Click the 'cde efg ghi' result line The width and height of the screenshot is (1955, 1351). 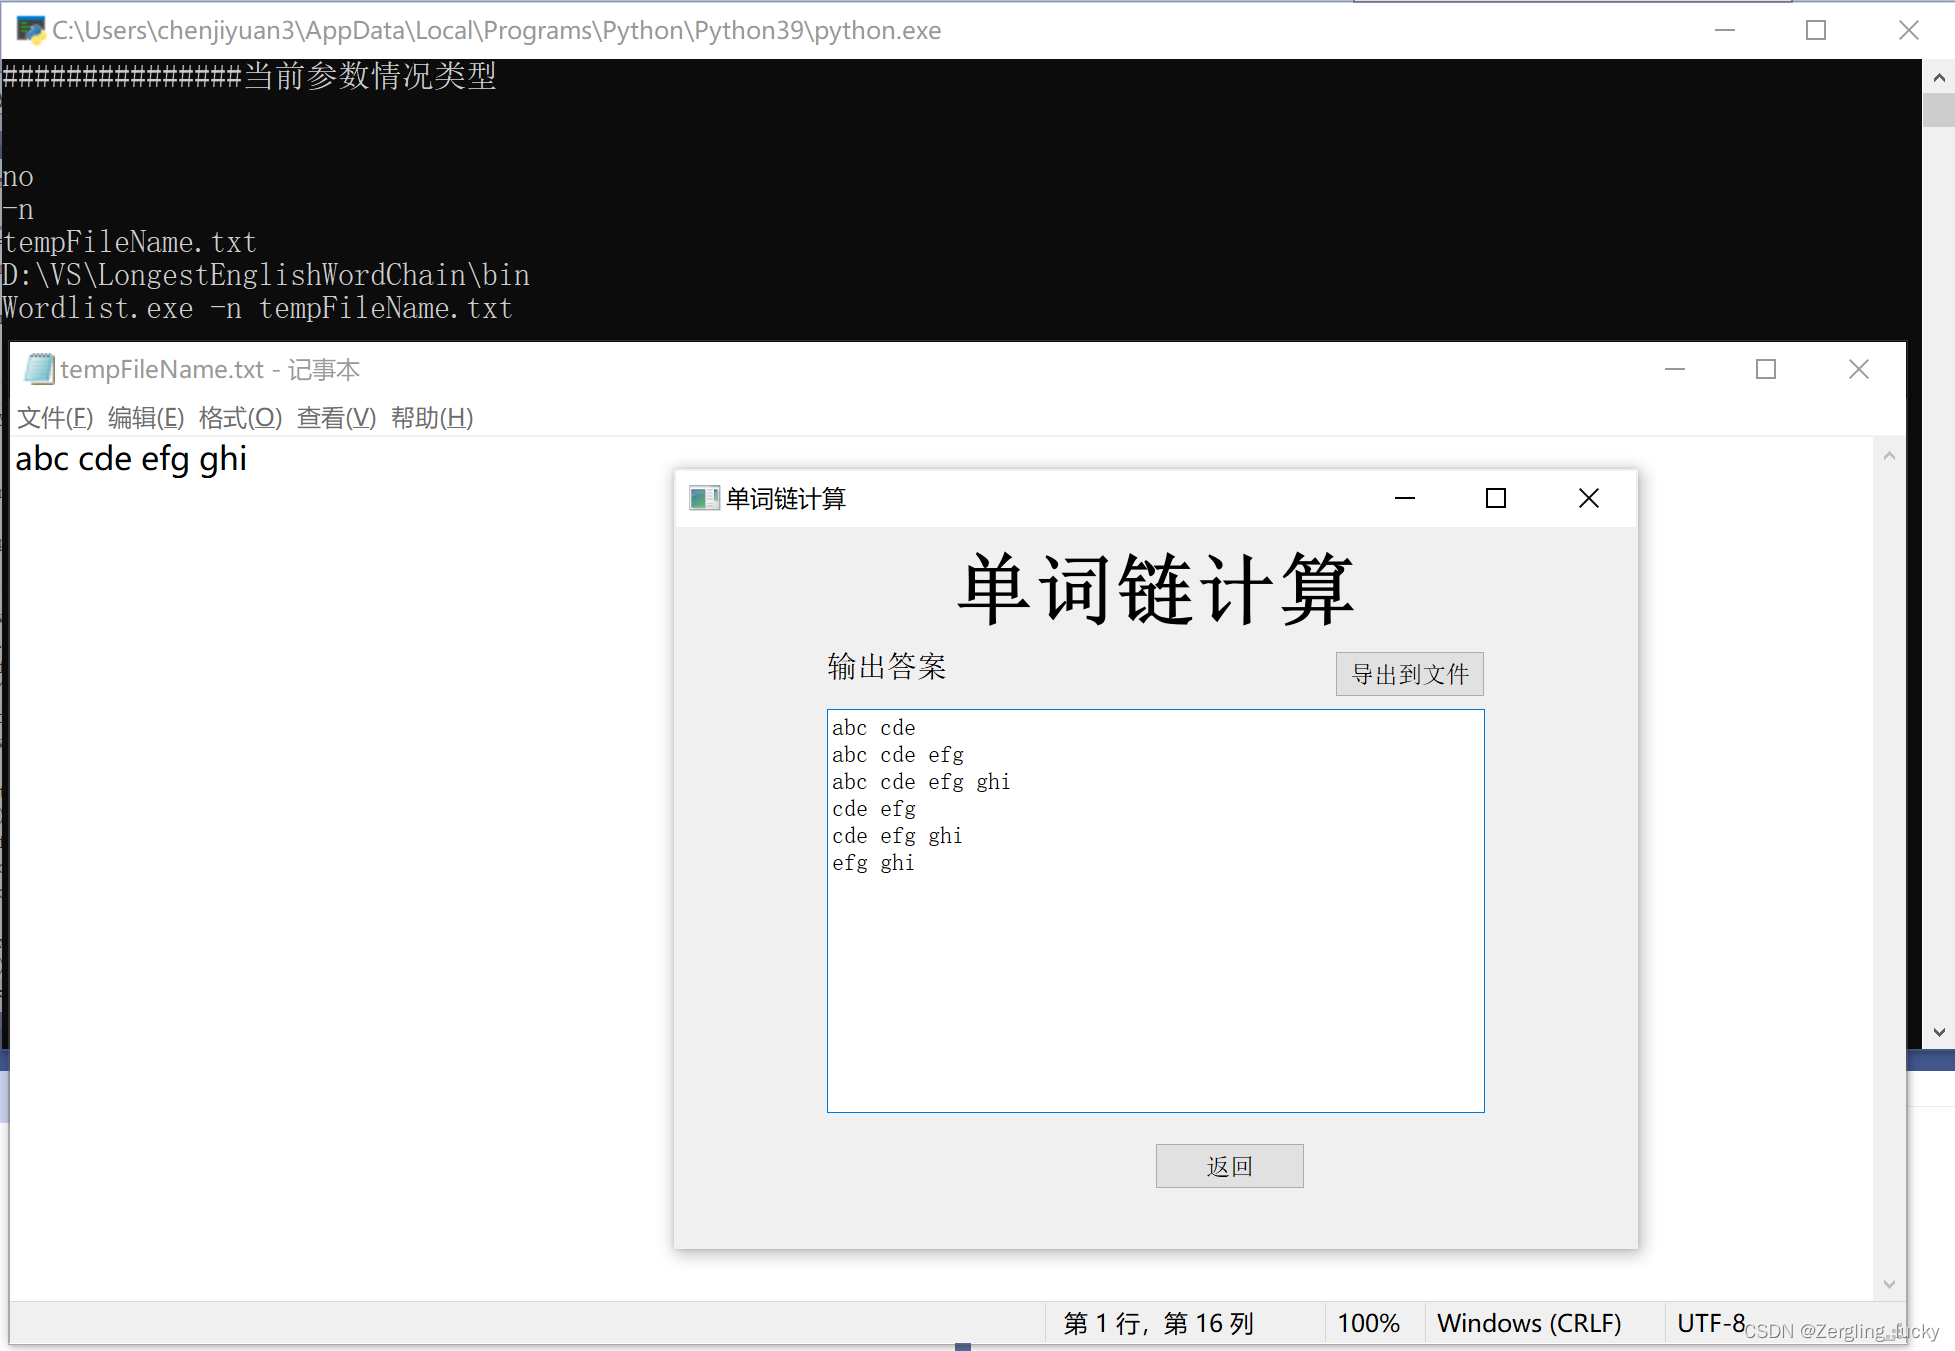(898, 836)
